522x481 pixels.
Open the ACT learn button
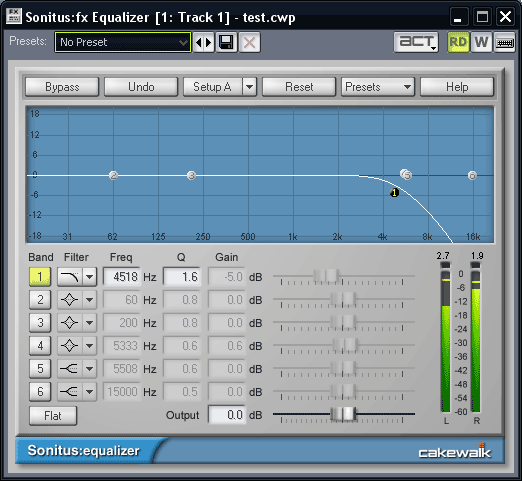pos(416,42)
